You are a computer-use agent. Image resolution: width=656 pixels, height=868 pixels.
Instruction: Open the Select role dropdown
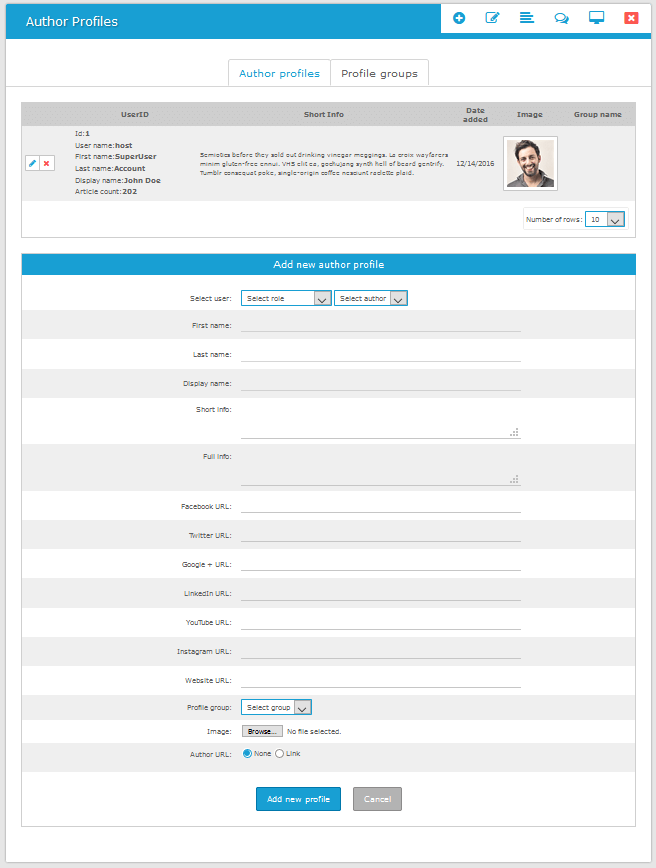(286, 298)
